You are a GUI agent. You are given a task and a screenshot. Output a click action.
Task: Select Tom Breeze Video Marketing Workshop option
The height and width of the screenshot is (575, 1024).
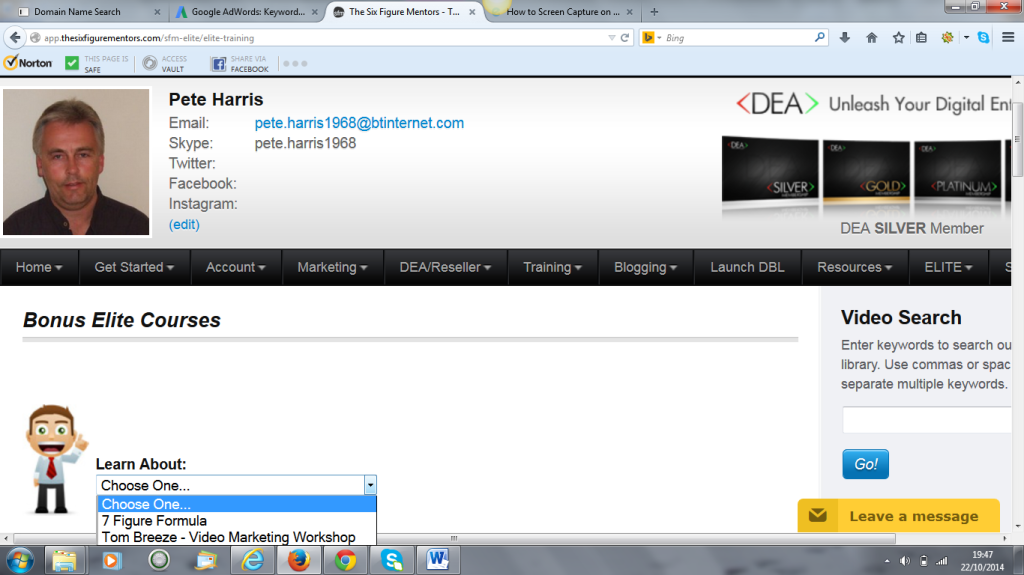pyautogui.click(x=236, y=537)
